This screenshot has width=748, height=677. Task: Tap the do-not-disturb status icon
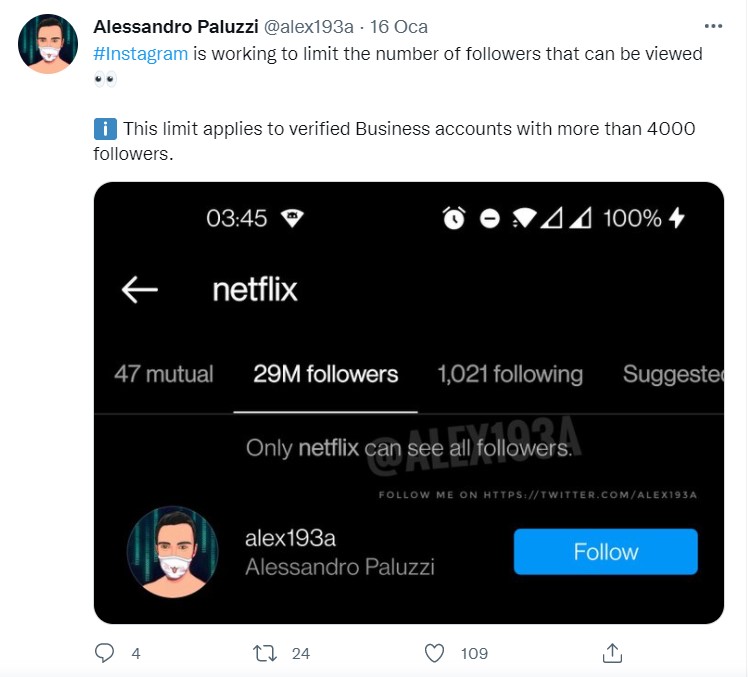pos(489,219)
